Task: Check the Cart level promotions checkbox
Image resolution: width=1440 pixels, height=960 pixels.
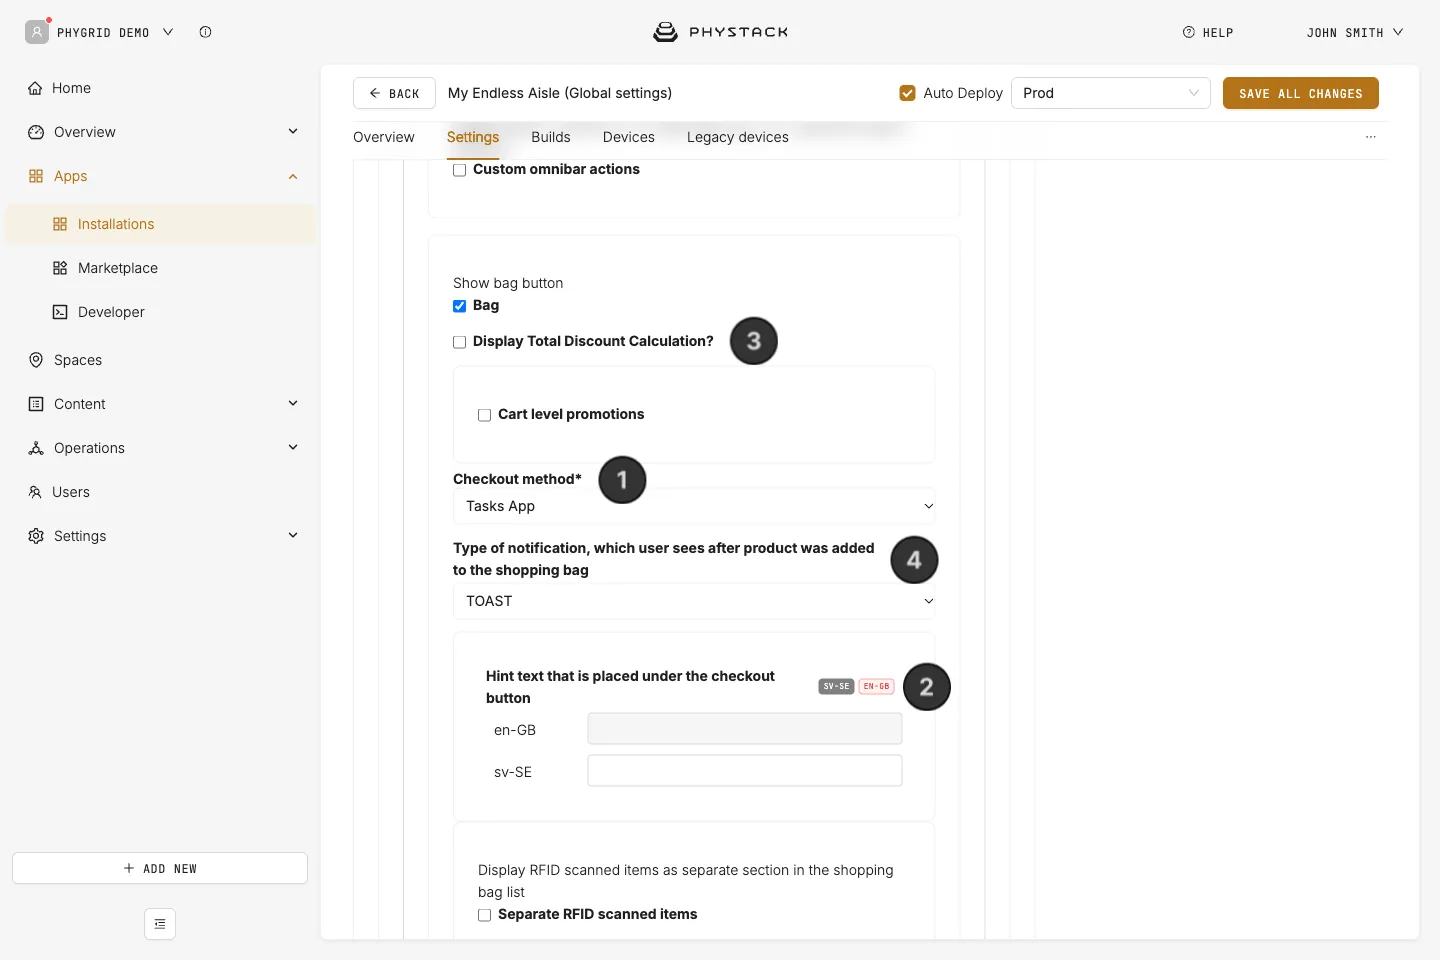Action: (485, 415)
